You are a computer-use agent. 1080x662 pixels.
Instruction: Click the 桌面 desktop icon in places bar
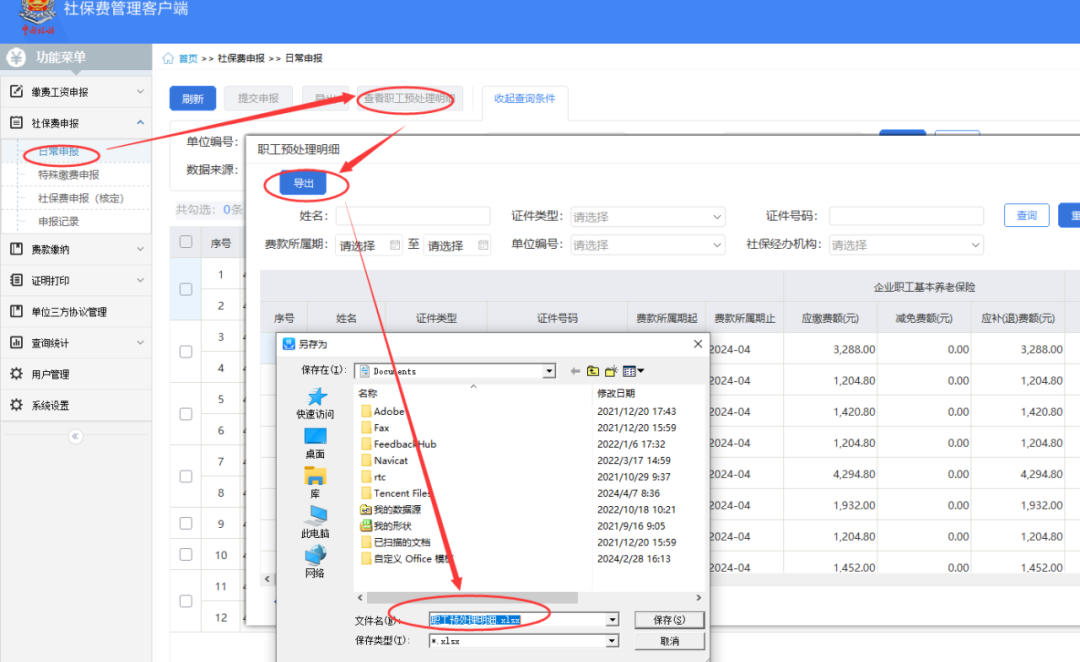(315, 436)
